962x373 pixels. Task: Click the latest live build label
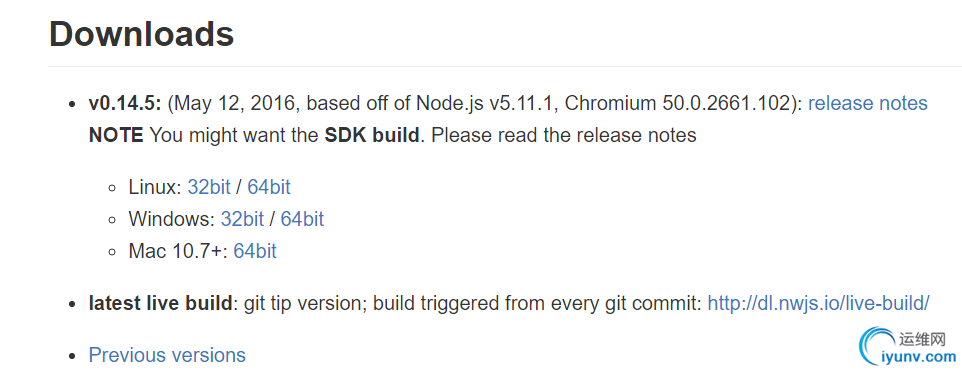pos(161,302)
